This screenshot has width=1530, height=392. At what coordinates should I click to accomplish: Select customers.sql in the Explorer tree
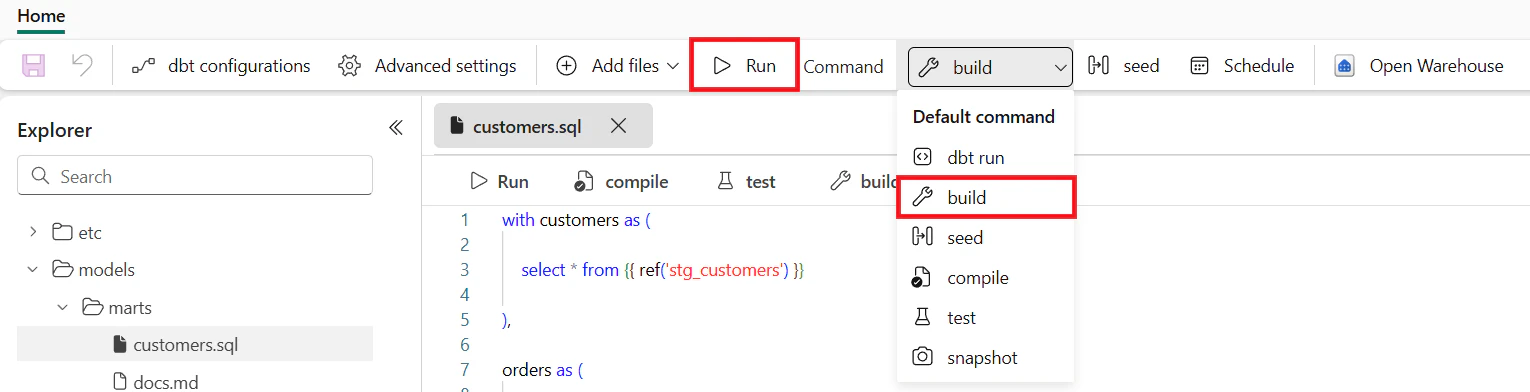point(195,344)
